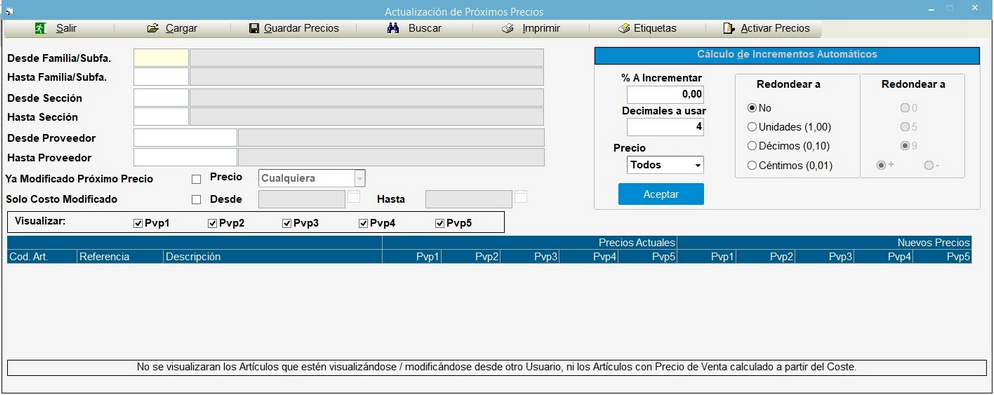The width and height of the screenshot is (994, 395).
Task: Choose Buscar in the toolbar
Action: pos(425,29)
